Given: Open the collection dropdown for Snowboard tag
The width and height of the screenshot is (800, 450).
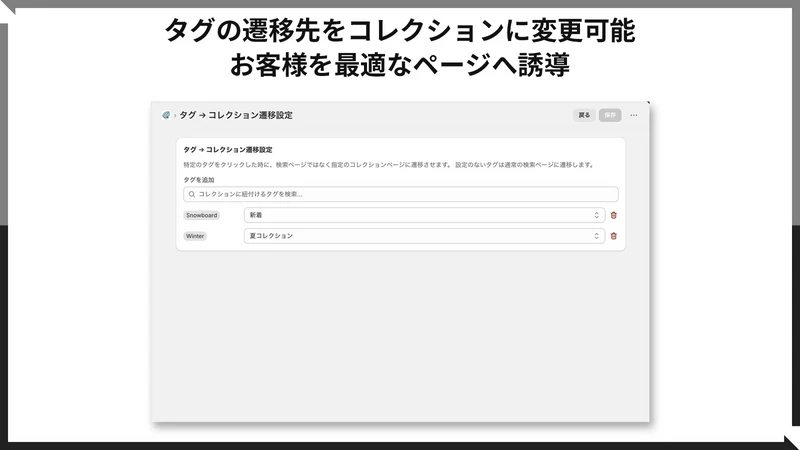Looking at the screenshot, I should point(424,215).
